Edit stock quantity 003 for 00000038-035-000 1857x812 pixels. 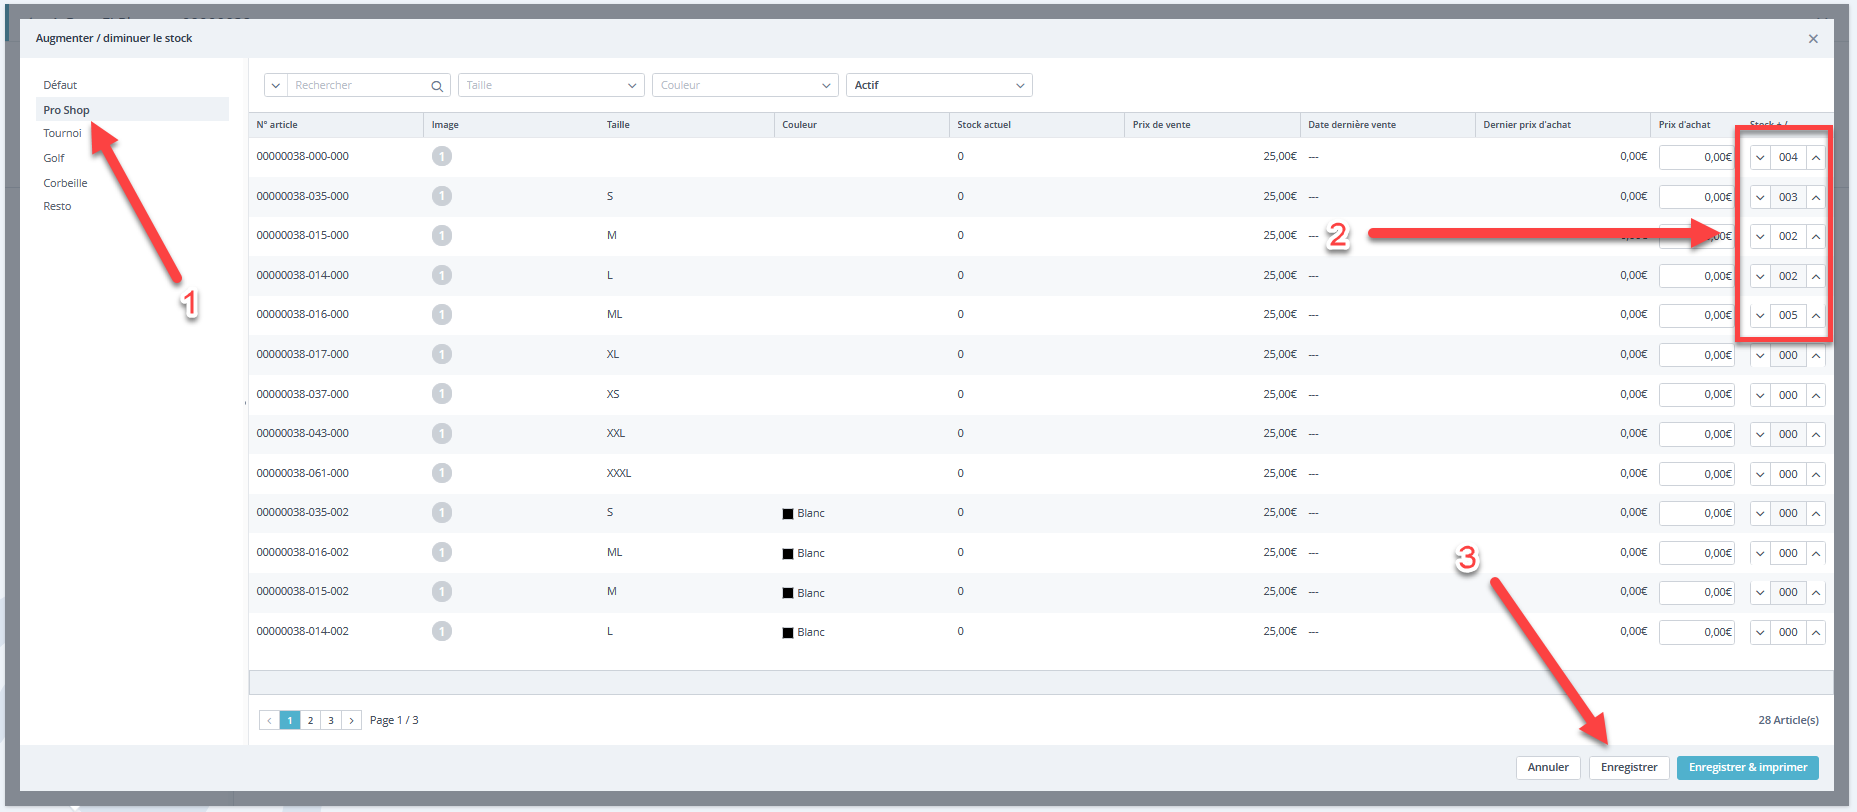[1788, 197]
